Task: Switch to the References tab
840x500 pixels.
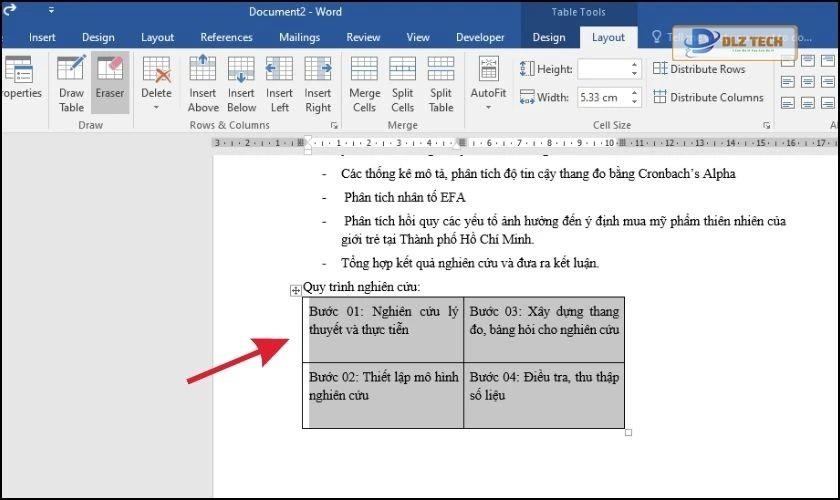Action: pyautogui.click(x=226, y=38)
